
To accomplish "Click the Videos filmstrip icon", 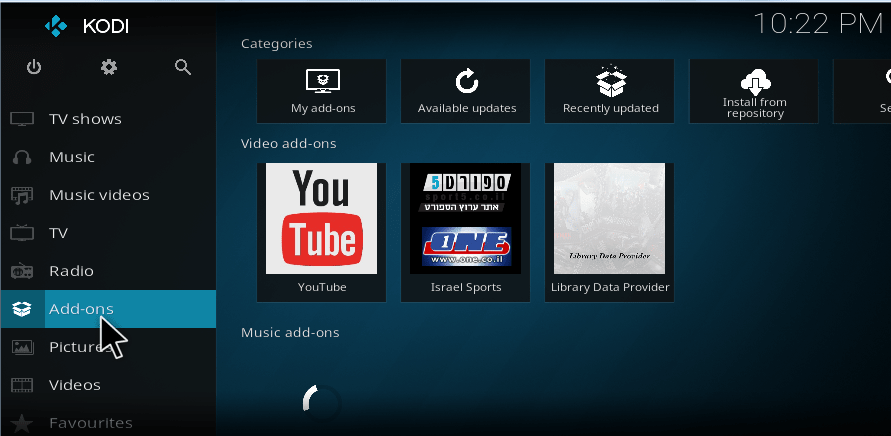I will (x=22, y=385).
